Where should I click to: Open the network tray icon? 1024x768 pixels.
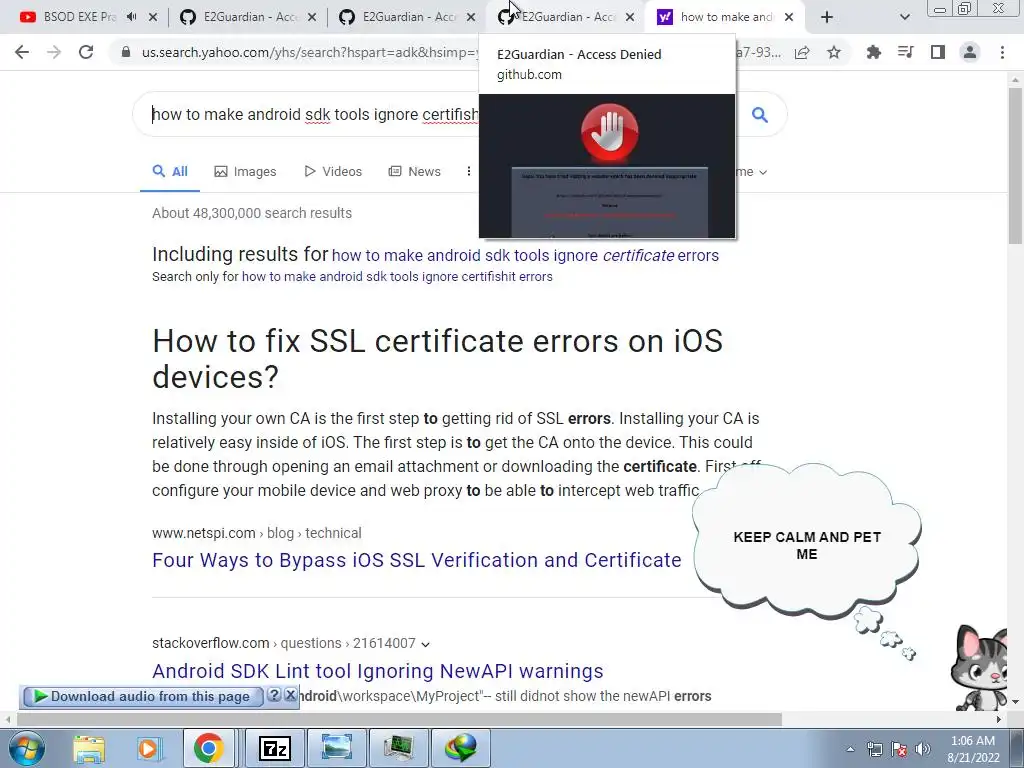click(x=874, y=749)
